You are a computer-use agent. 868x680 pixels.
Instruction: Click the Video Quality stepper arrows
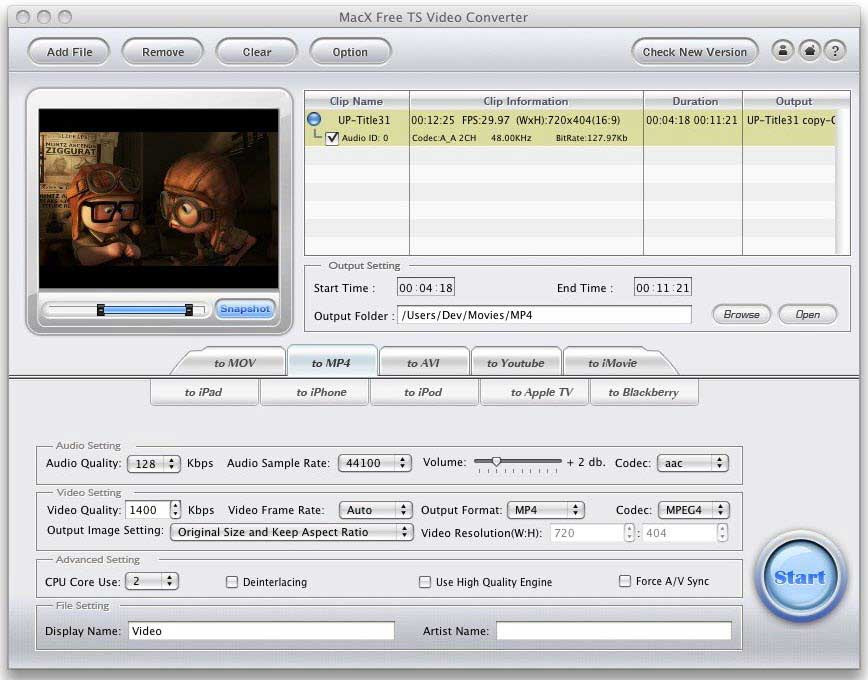click(175, 509)
